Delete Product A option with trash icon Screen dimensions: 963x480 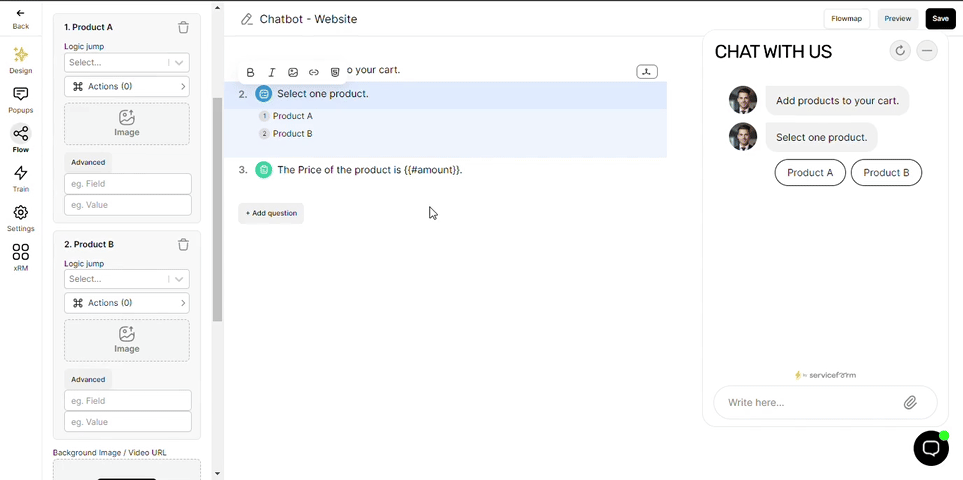183,28
